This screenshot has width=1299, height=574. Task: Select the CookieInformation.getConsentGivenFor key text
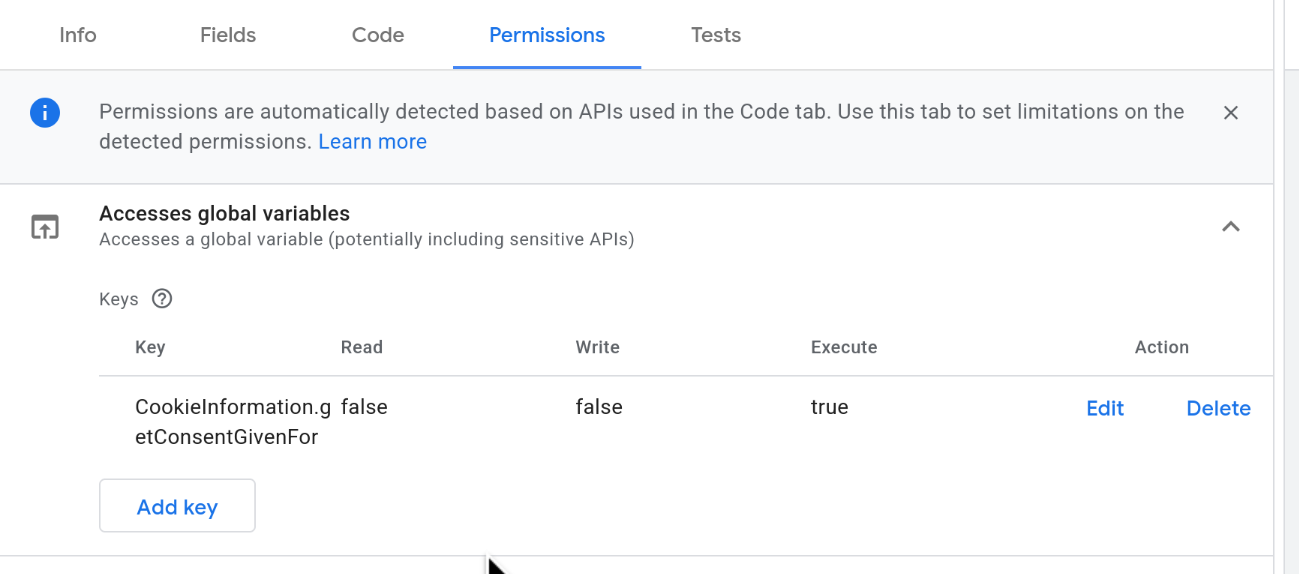click(233, 422)
